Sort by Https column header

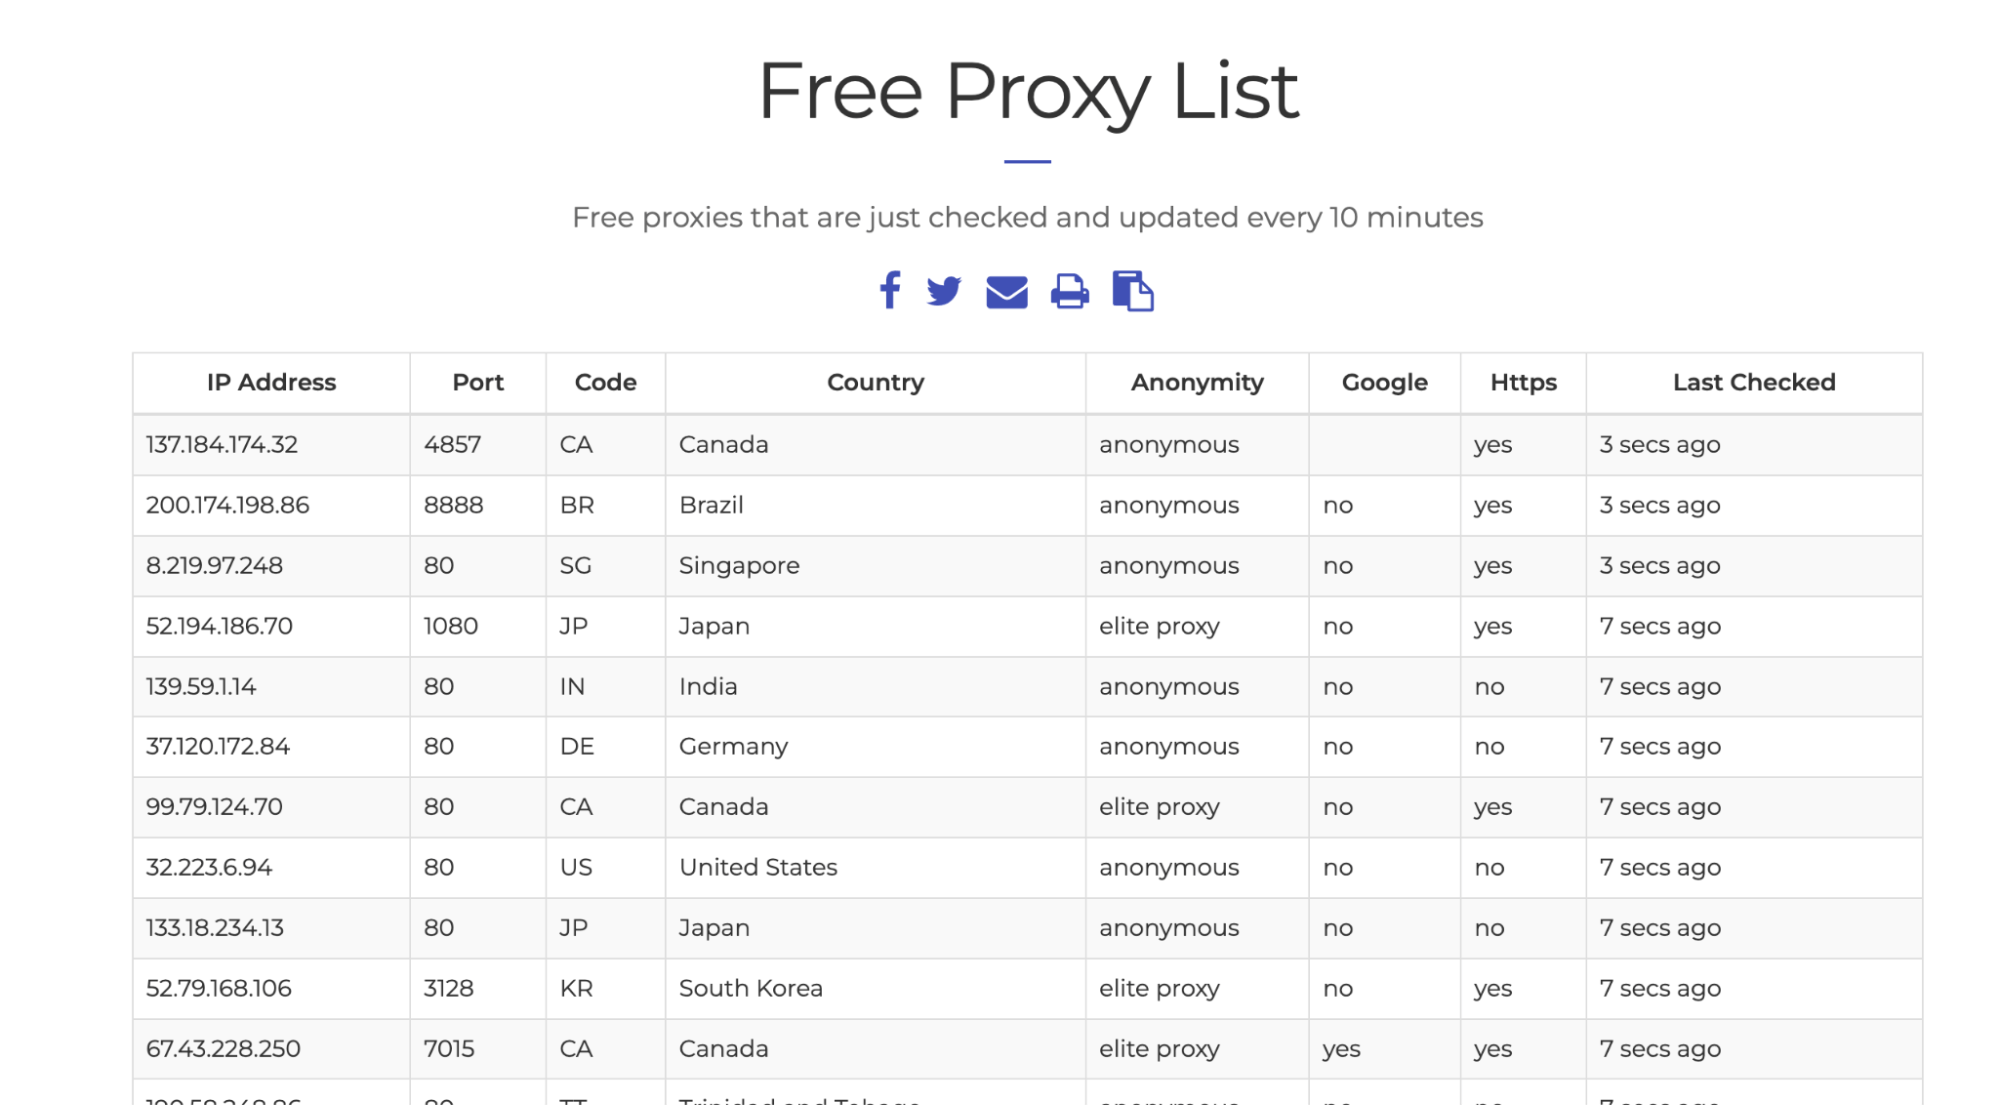(x=1523, y=382)
